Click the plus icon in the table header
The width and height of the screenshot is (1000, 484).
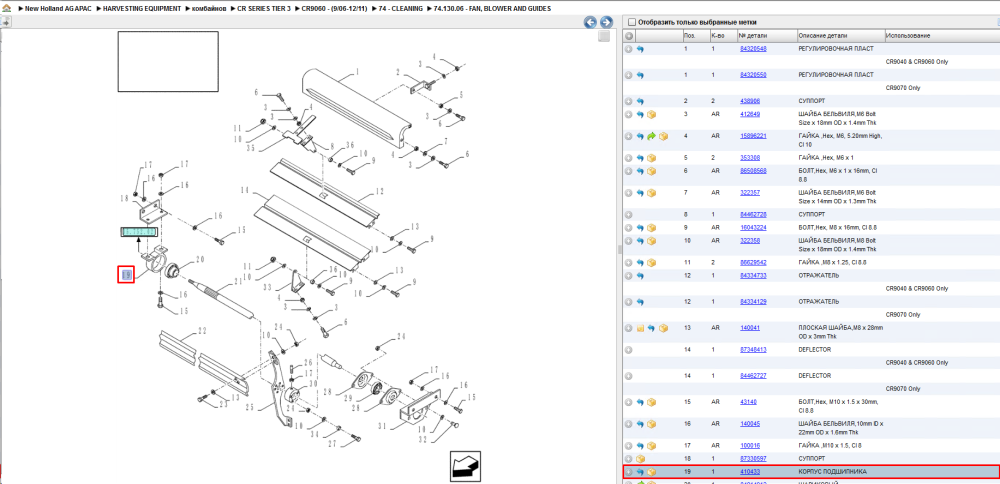pyautogui.click(x=629, y=36)
